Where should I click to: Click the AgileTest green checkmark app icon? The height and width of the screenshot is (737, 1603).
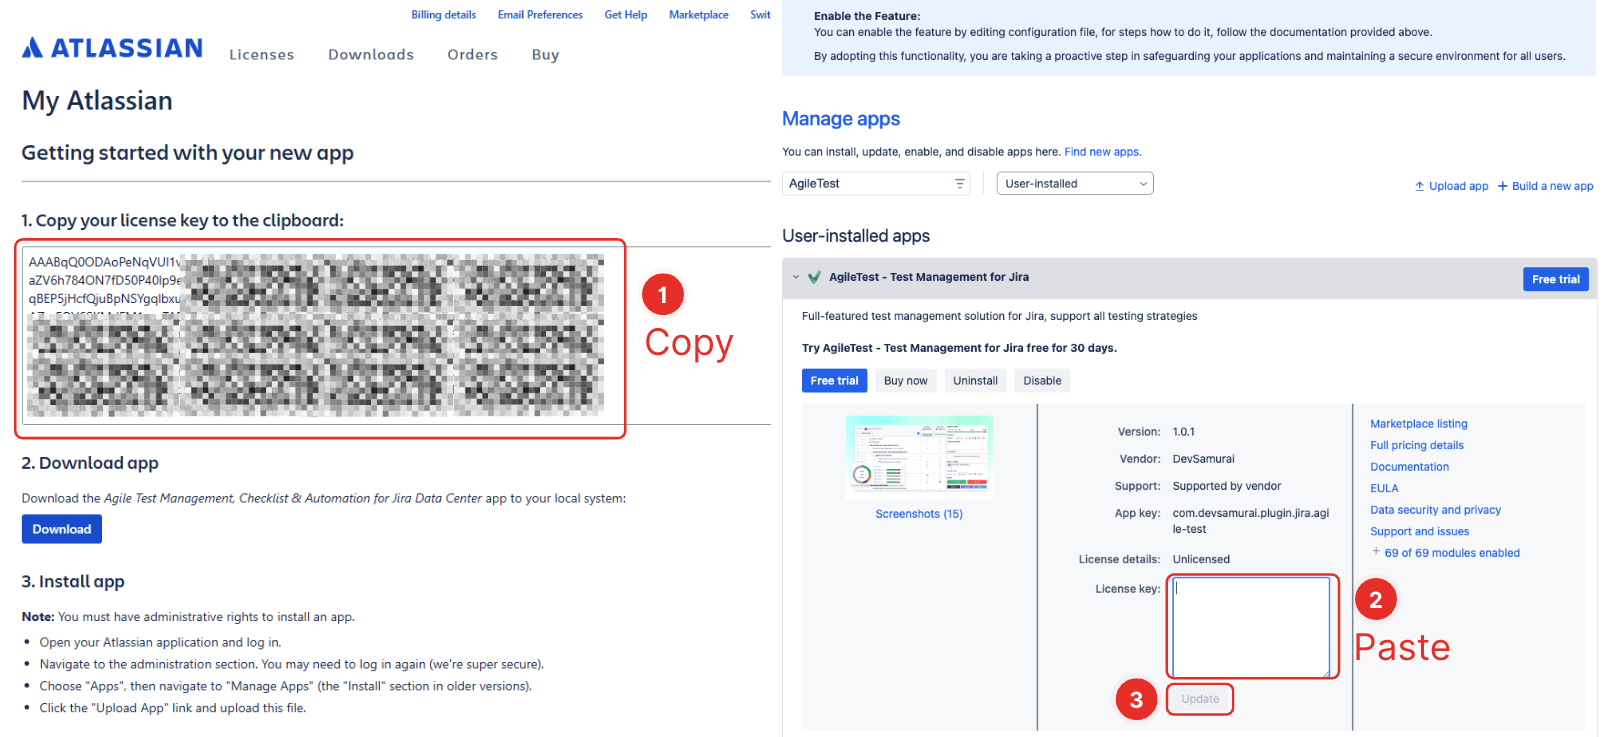(x=814, y=278)
